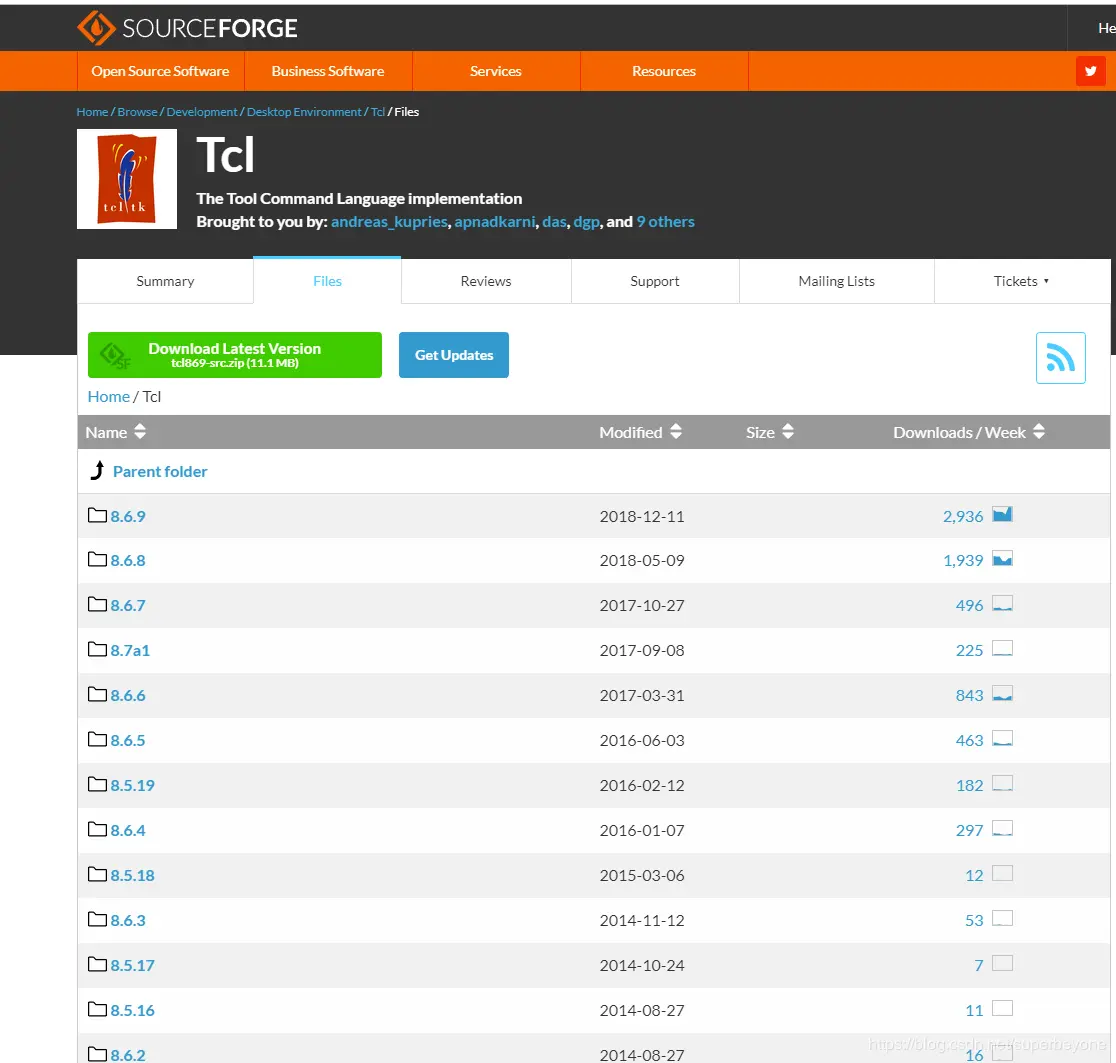Image resolution: width=1116 pixels, height=1063 pixels.
Task: Switch to the Reviews tab
Action: tap(486, 281)
